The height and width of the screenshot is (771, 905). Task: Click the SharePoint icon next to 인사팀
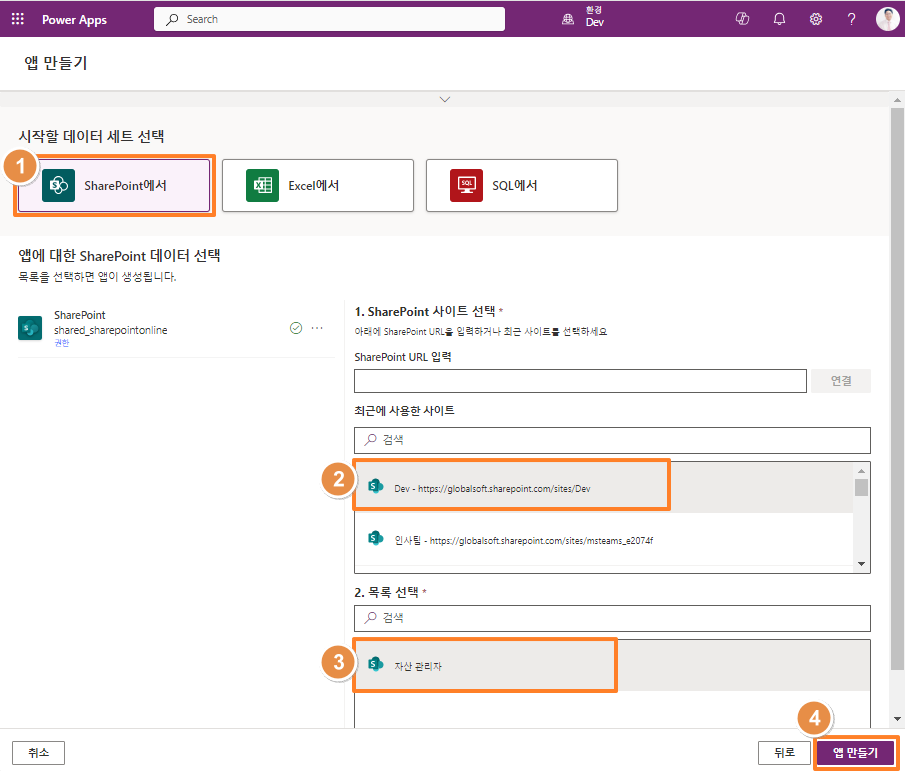tap(376, 538)
